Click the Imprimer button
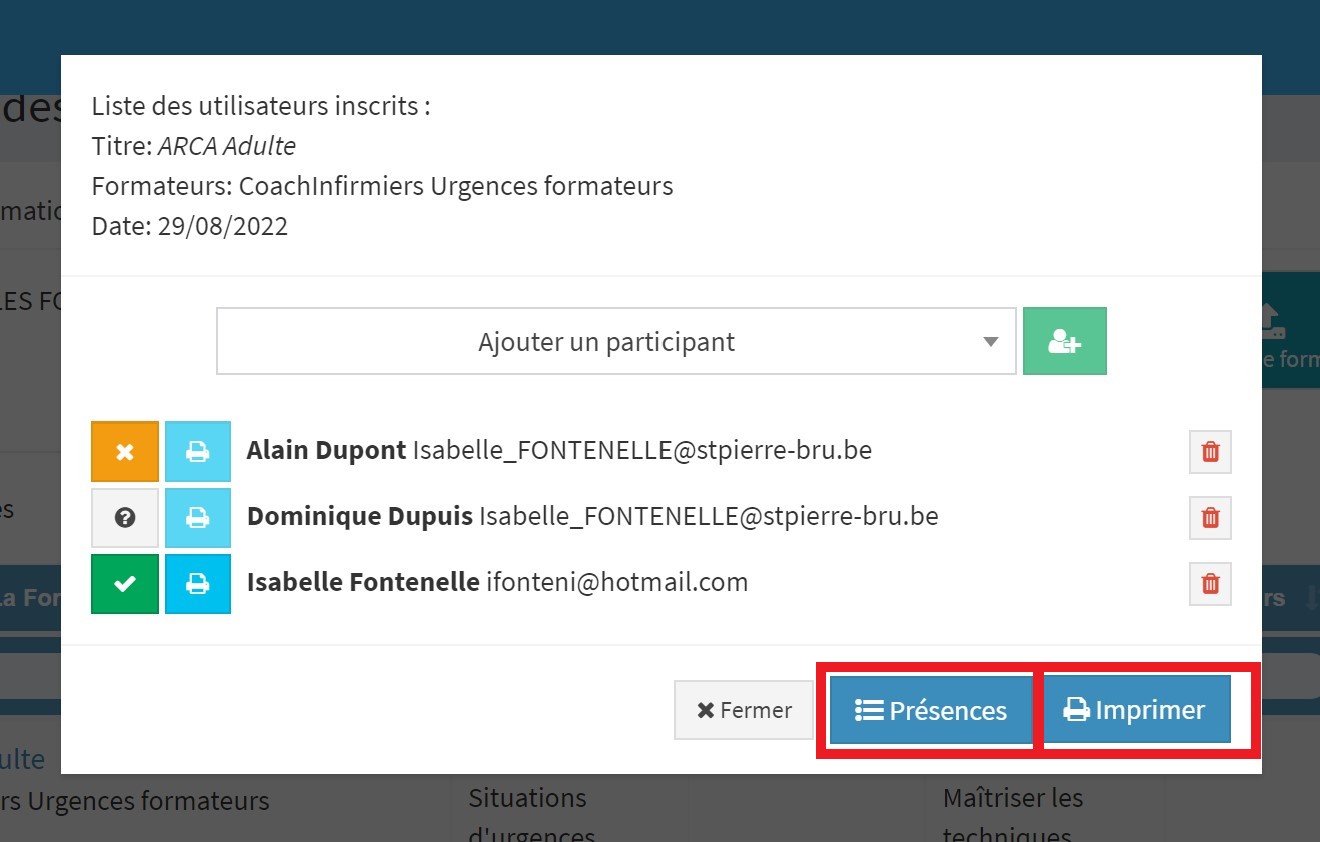The width and height of the screenshot is (1320, 842). point(1135,710)
